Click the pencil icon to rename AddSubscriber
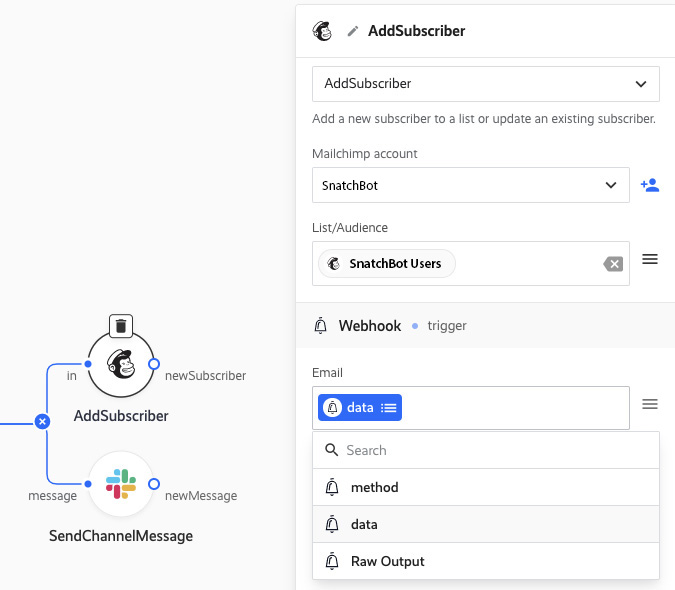 [x=353, y=31]
